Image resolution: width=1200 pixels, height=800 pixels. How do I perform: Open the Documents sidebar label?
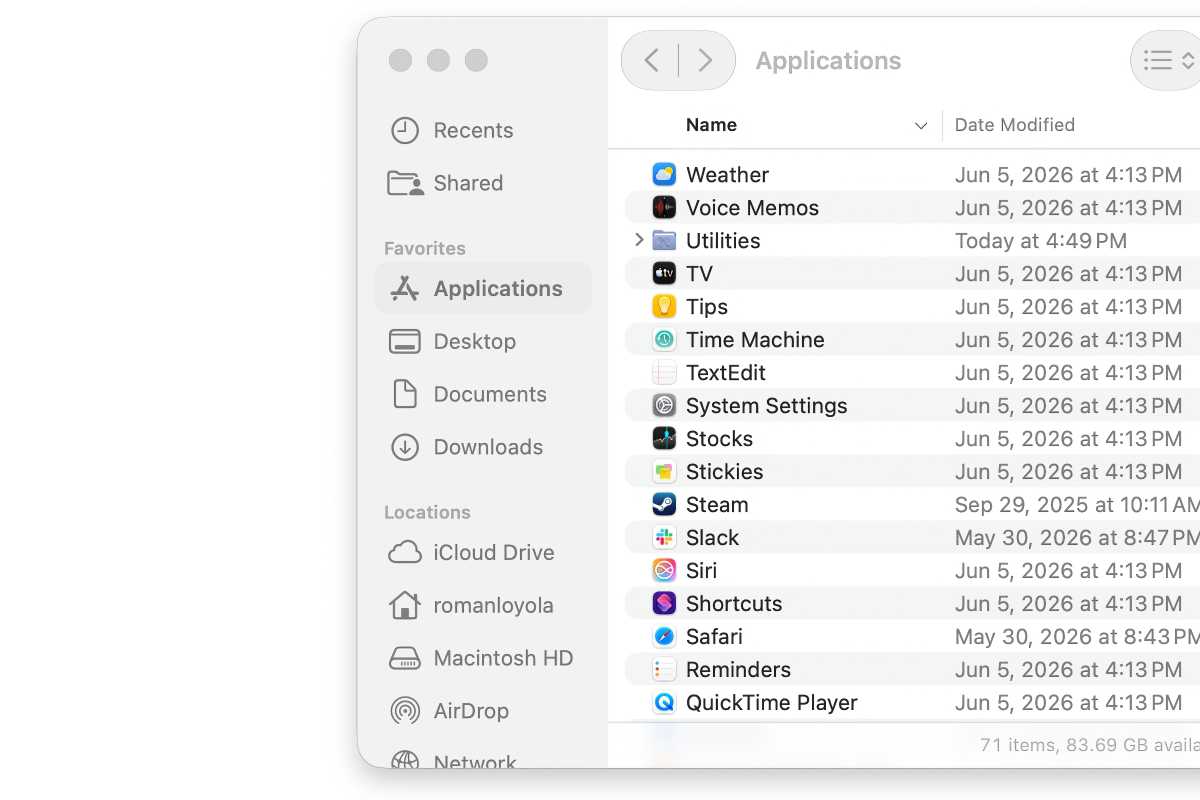click(x=490, y=394)
